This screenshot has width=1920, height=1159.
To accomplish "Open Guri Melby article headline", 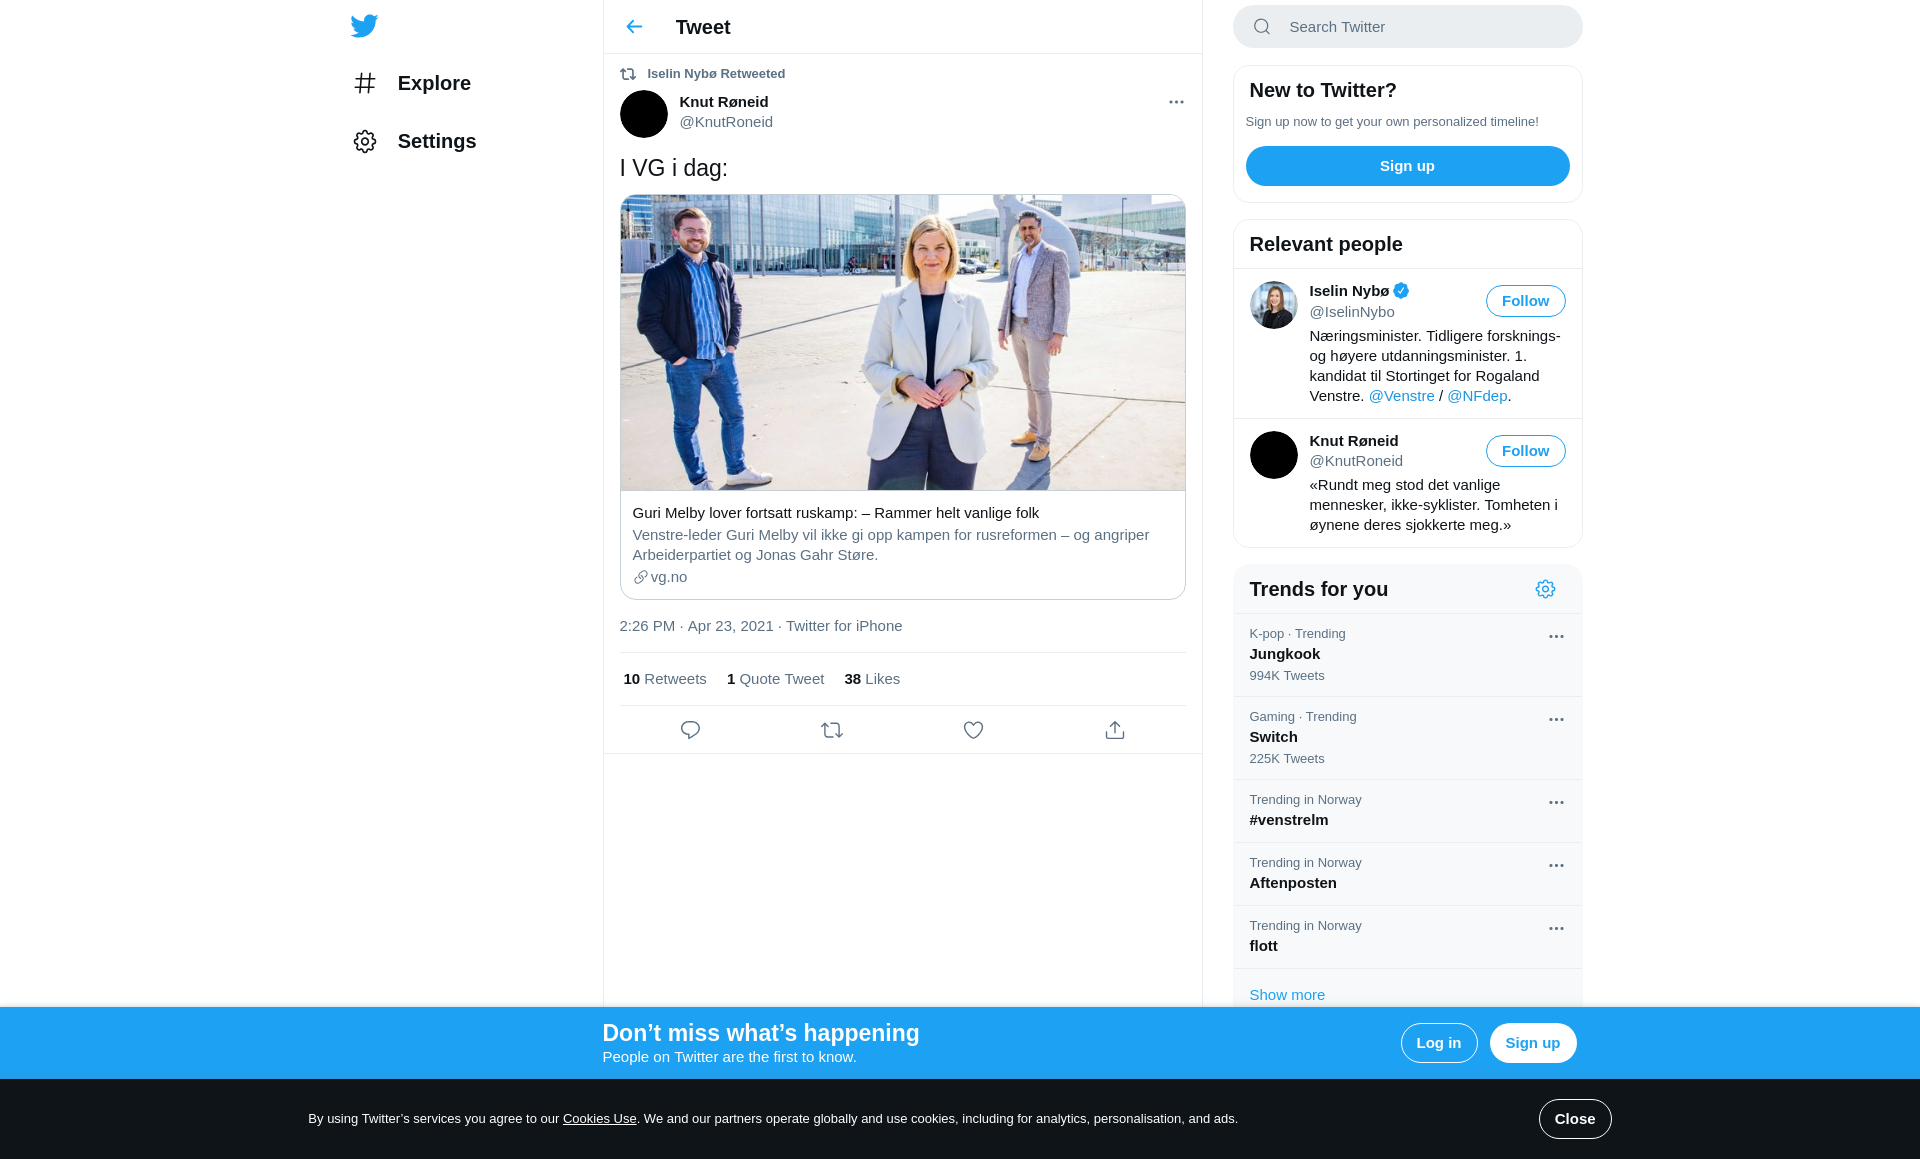I will [835, 513].
